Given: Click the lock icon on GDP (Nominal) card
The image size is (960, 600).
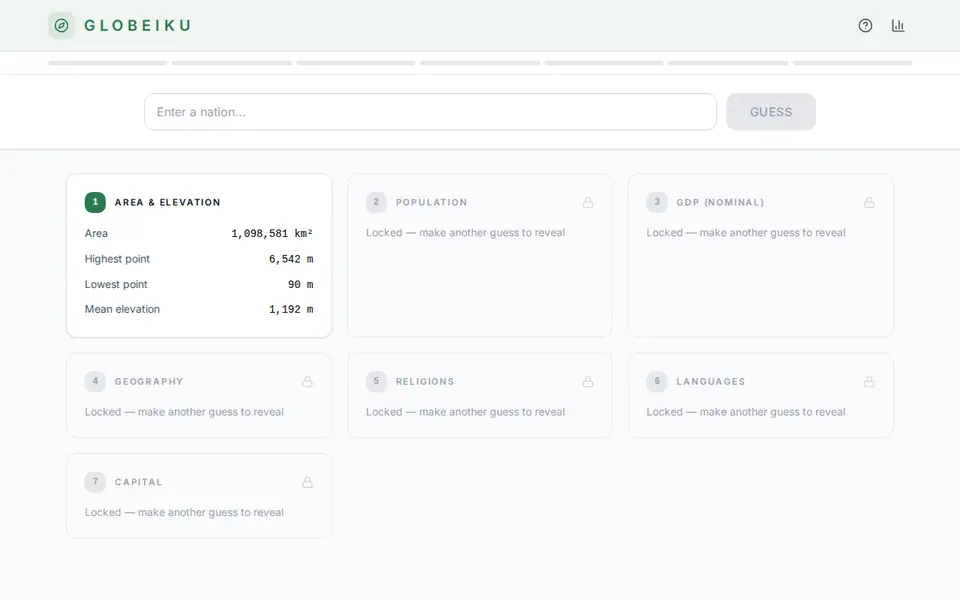Looking at the screenshot, I should tap(869, 203).
